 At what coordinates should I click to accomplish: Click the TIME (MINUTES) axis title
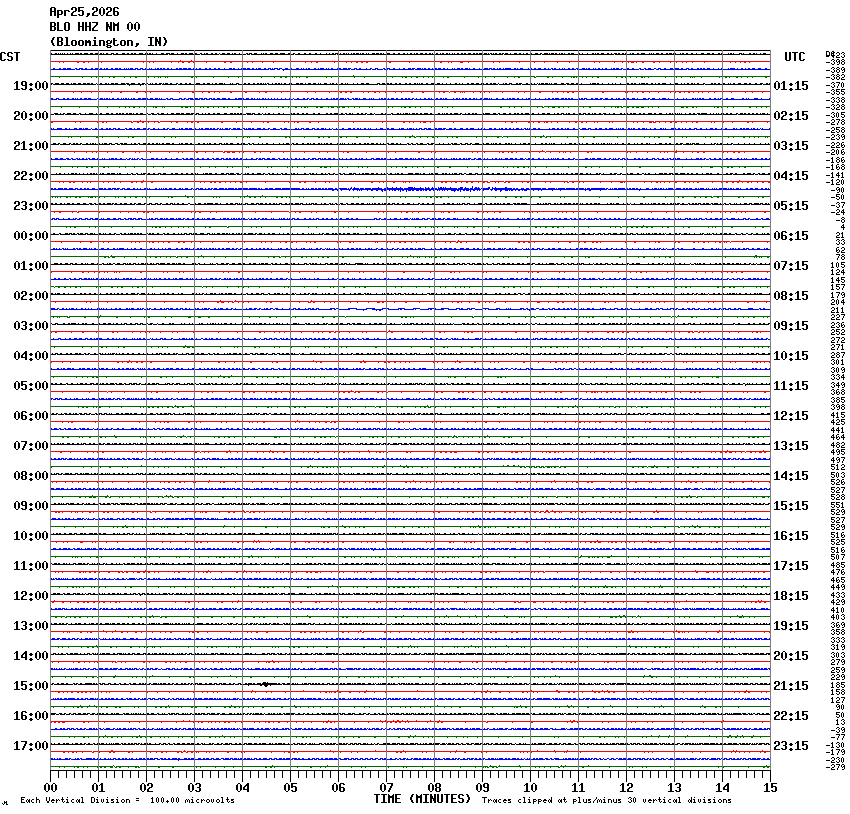[422, 799]
